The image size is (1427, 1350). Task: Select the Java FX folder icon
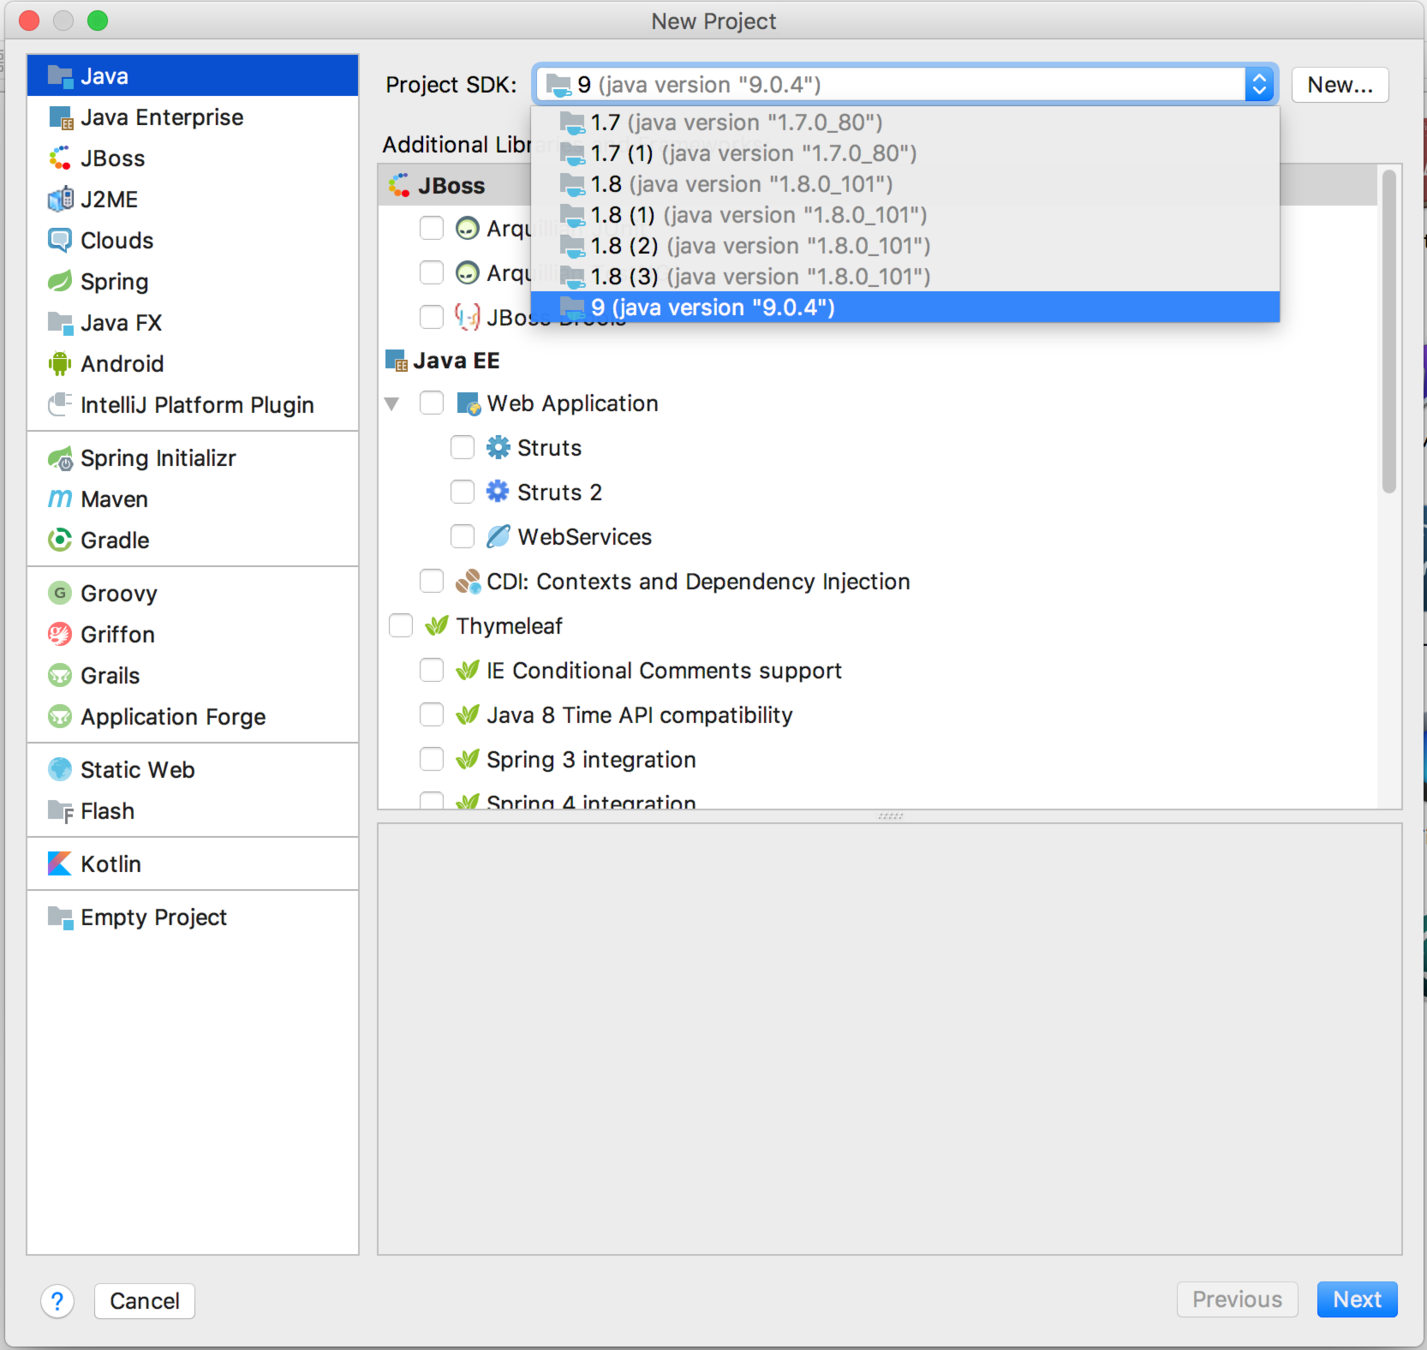(x=60, y=323)
